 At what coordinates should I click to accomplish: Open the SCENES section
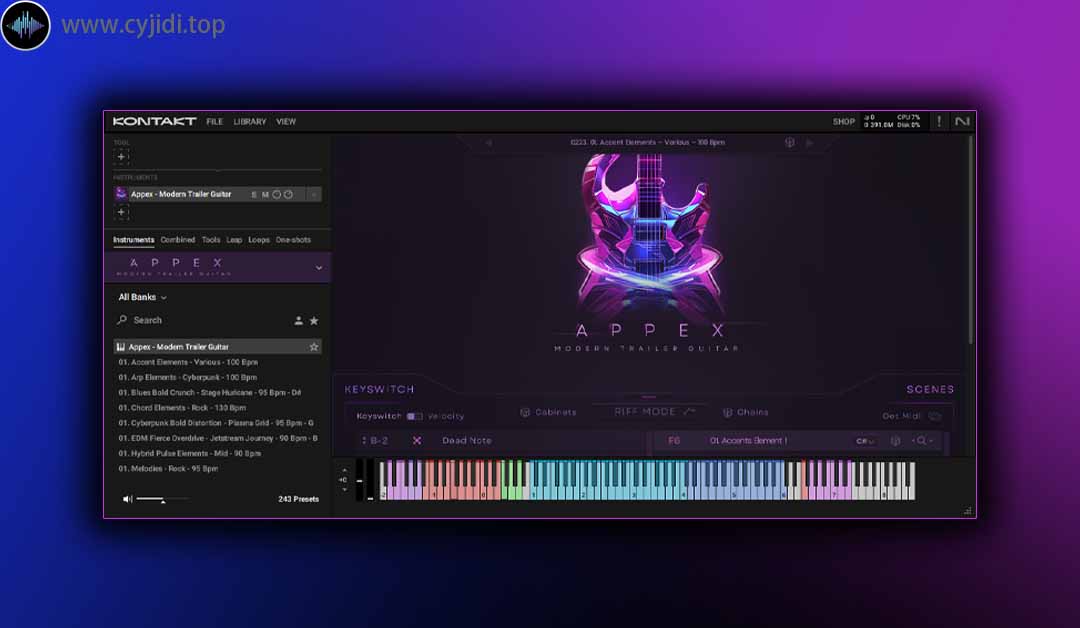point(930,390)
